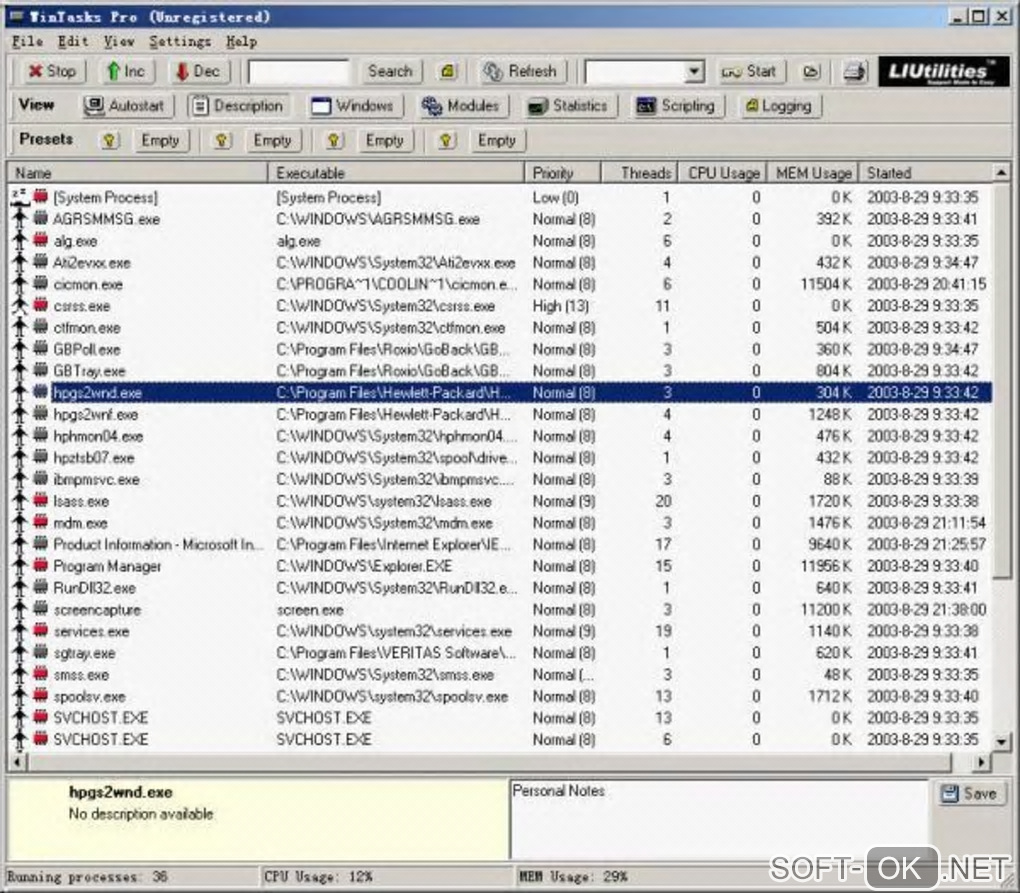Click inside the search text field
Image resolution: width=1020 pixels, height=893 pixels.
coord(299,72)
